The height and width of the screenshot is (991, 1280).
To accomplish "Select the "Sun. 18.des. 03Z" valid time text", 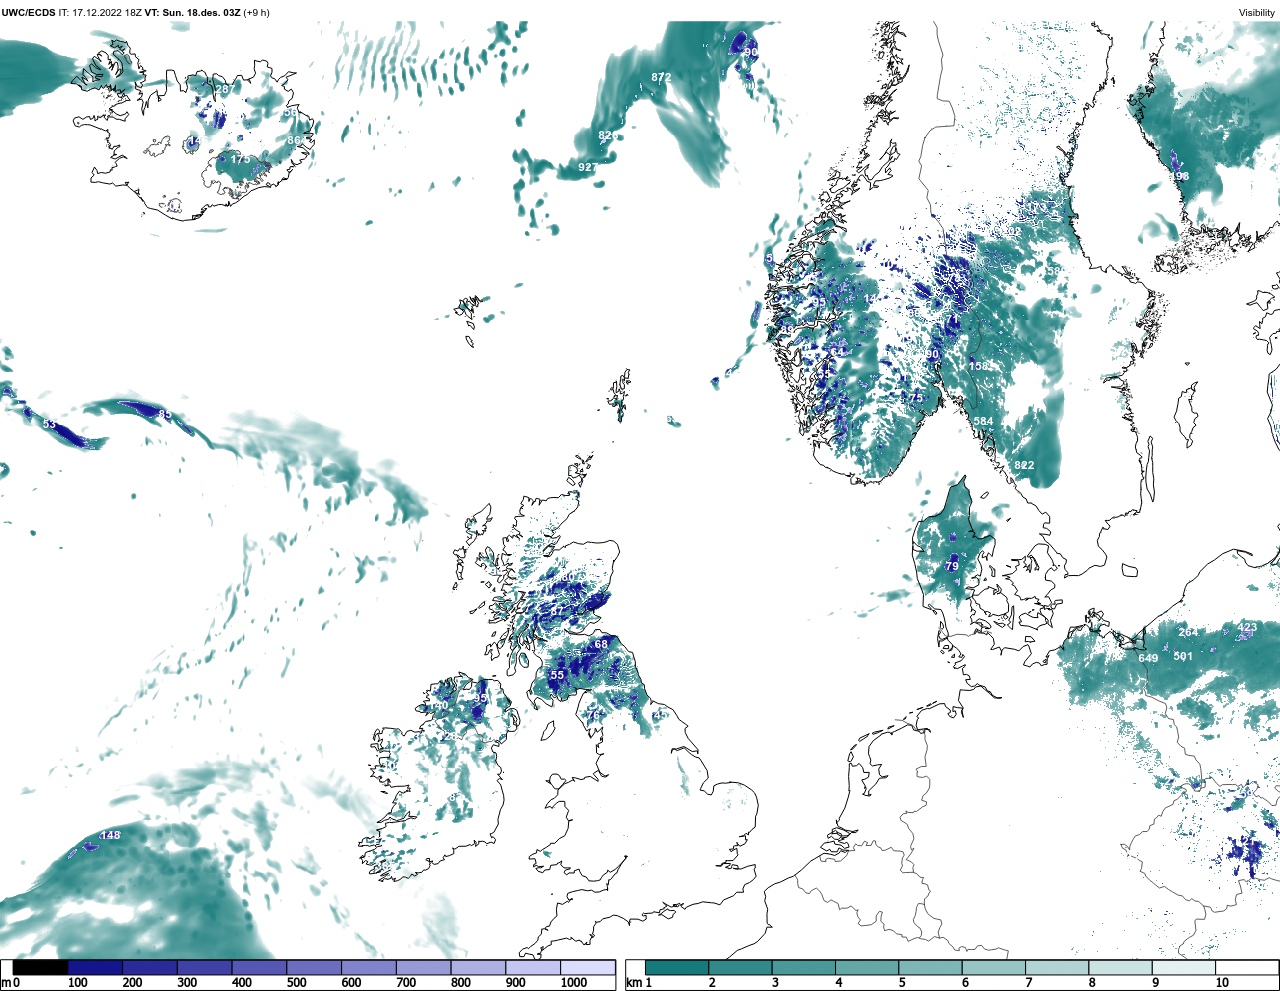I will tap(202, 13).
